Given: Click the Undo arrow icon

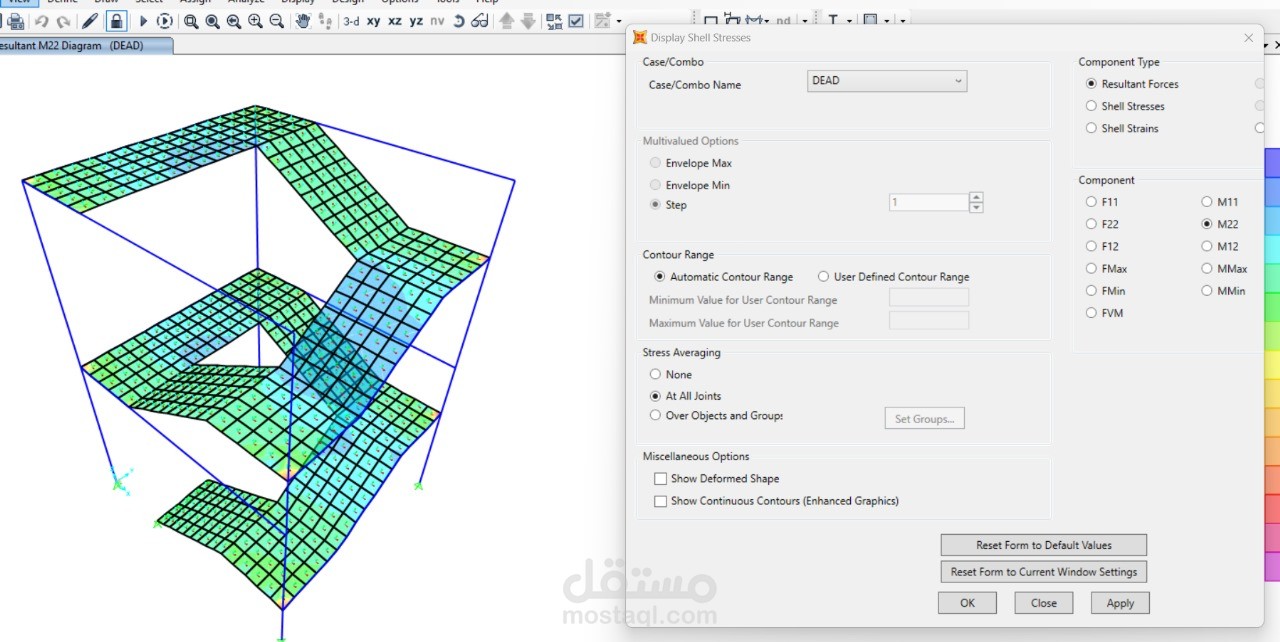Looking at the screenshot, I should (41, 21).
